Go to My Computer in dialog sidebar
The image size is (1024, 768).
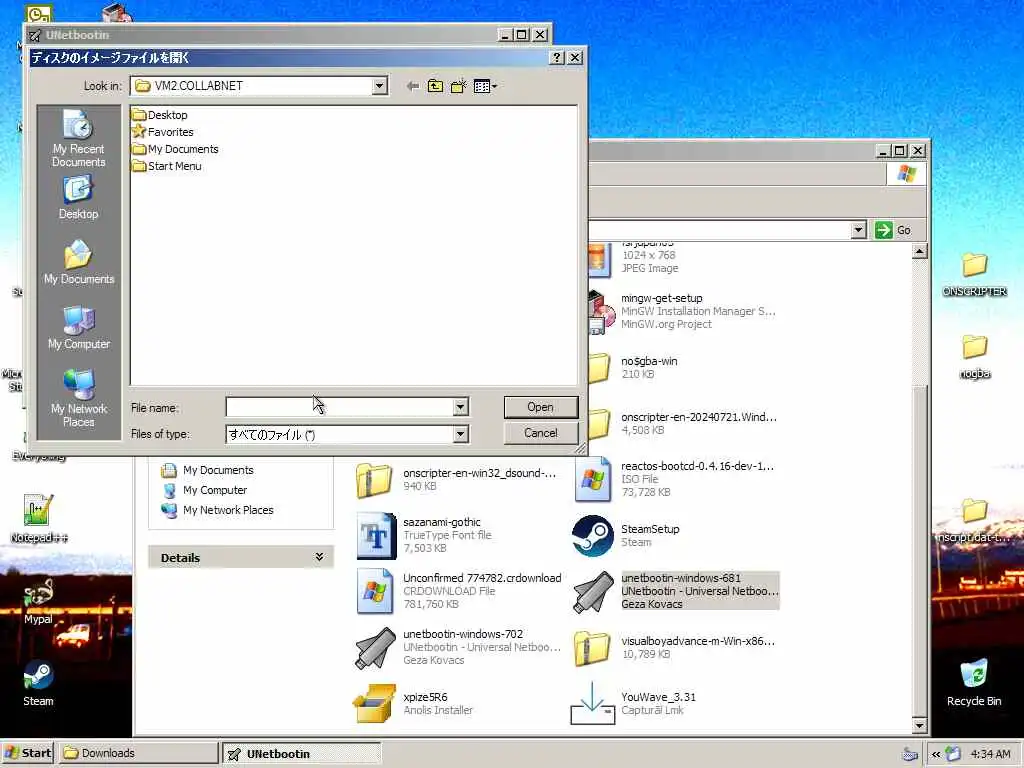[78, 327]
